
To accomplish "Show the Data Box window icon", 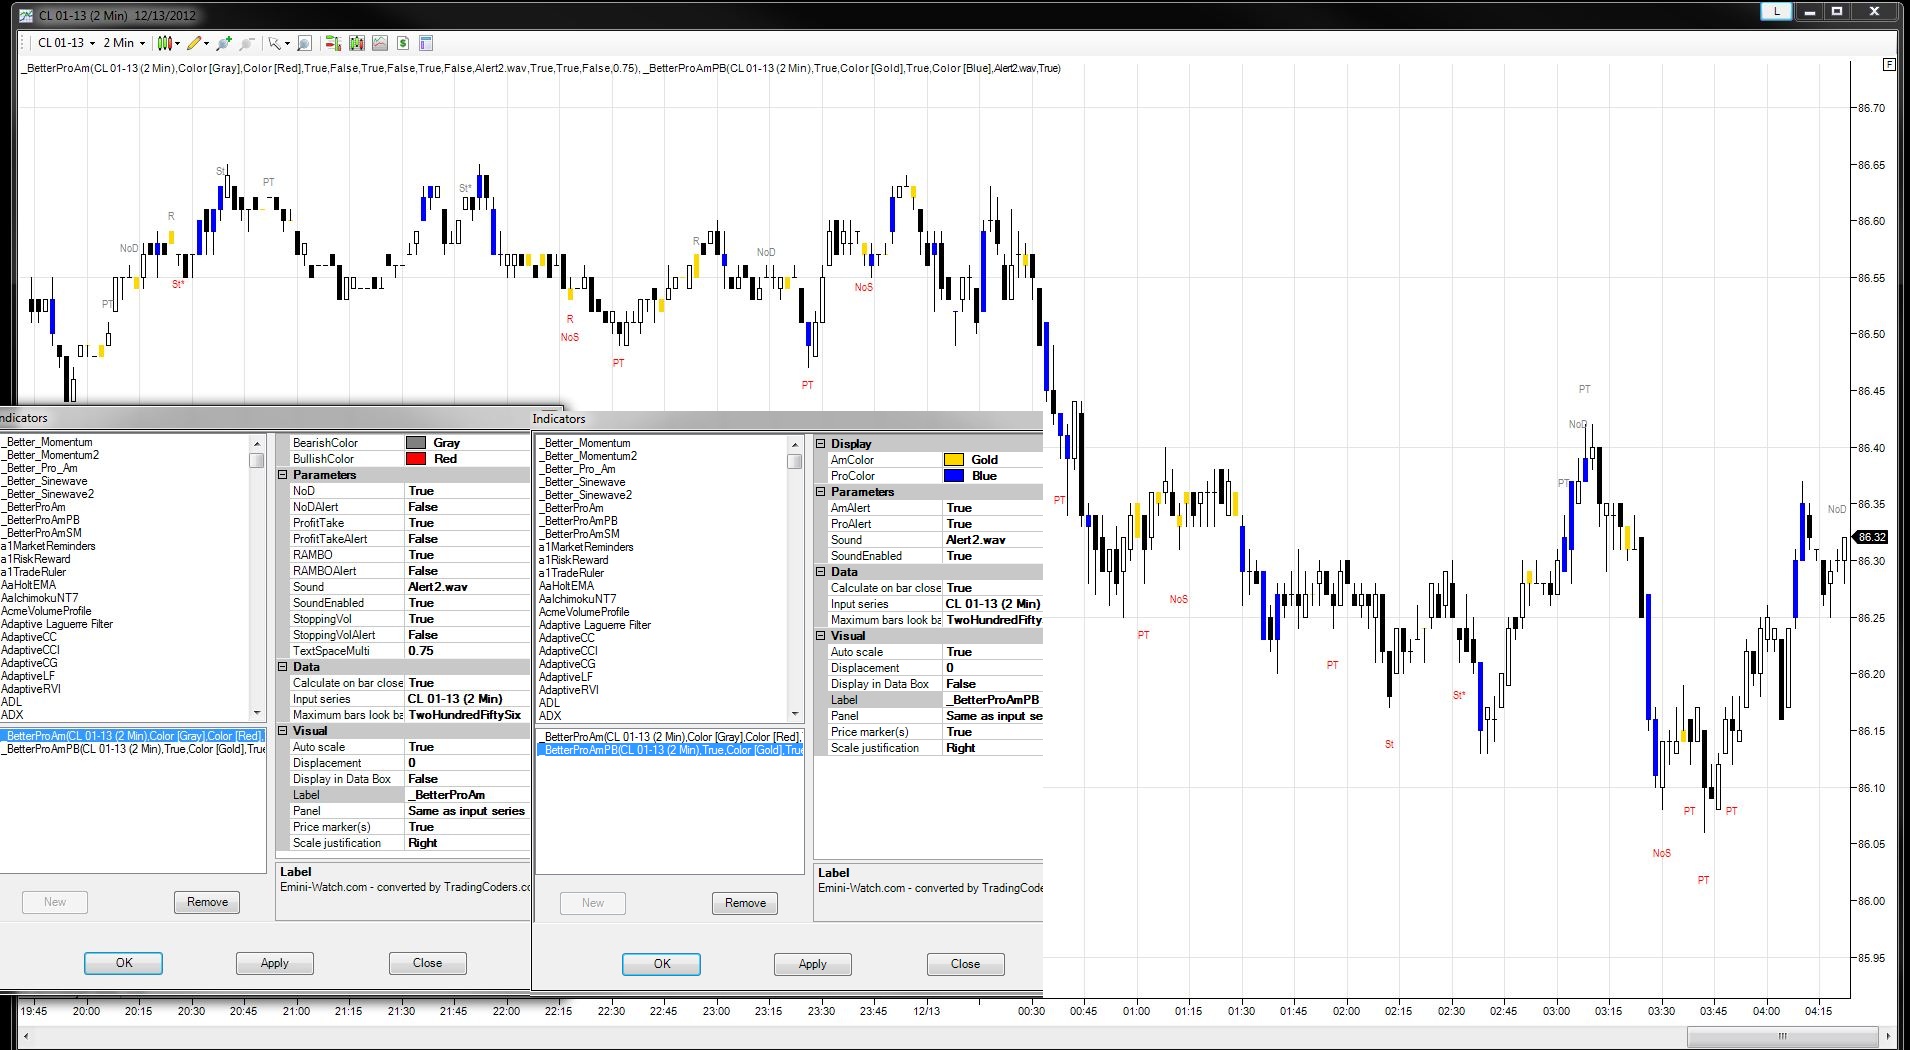I will coord(304,43).
